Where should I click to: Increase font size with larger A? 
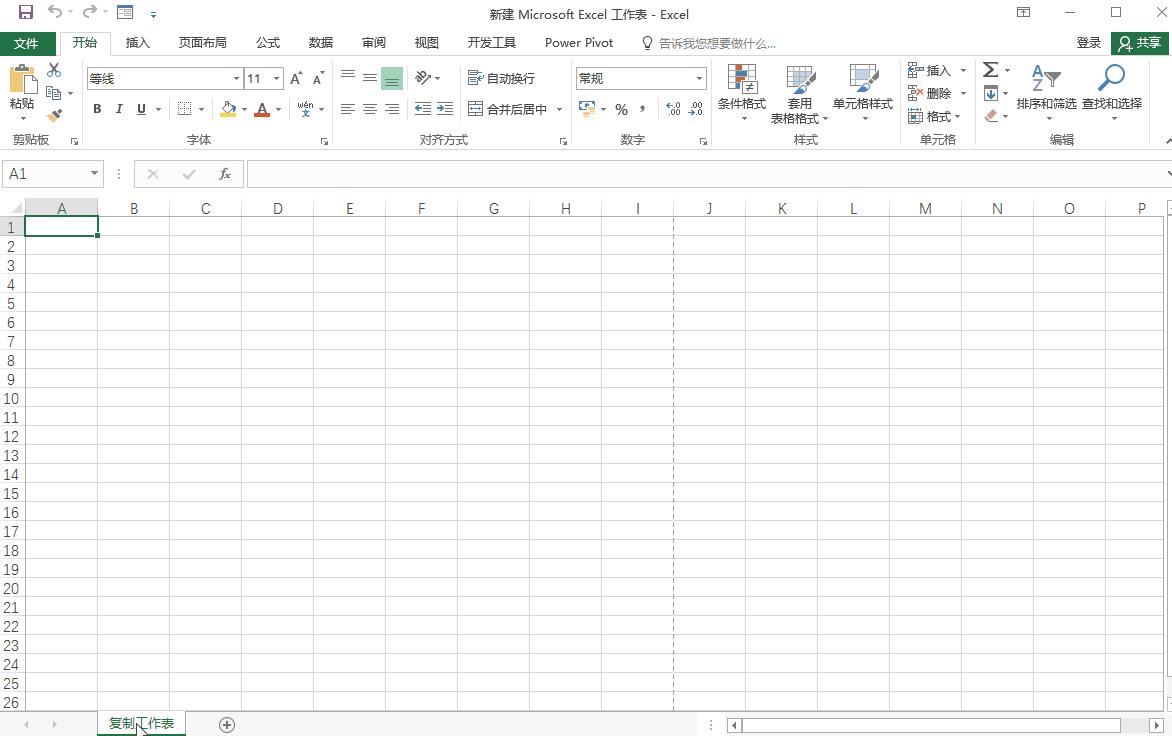point(296,78)
